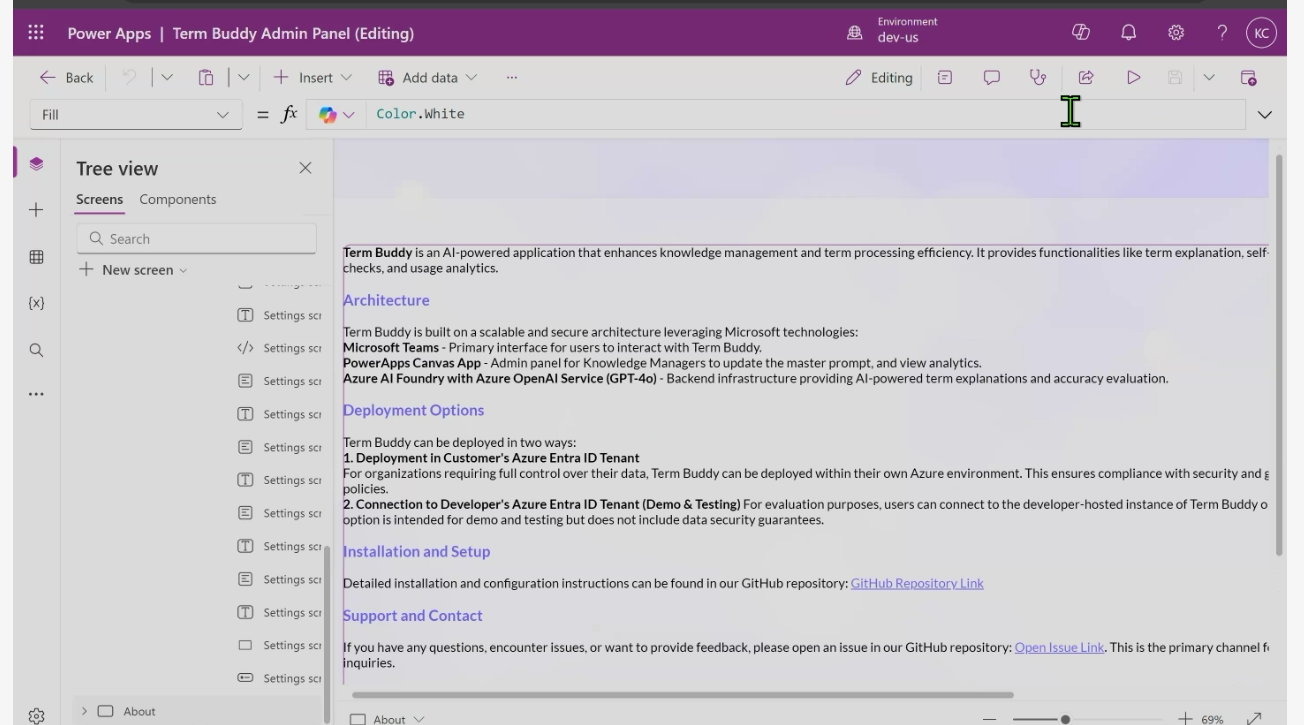Click the zoom in plus button
1304x725 pixels.
click(1185, 718)
